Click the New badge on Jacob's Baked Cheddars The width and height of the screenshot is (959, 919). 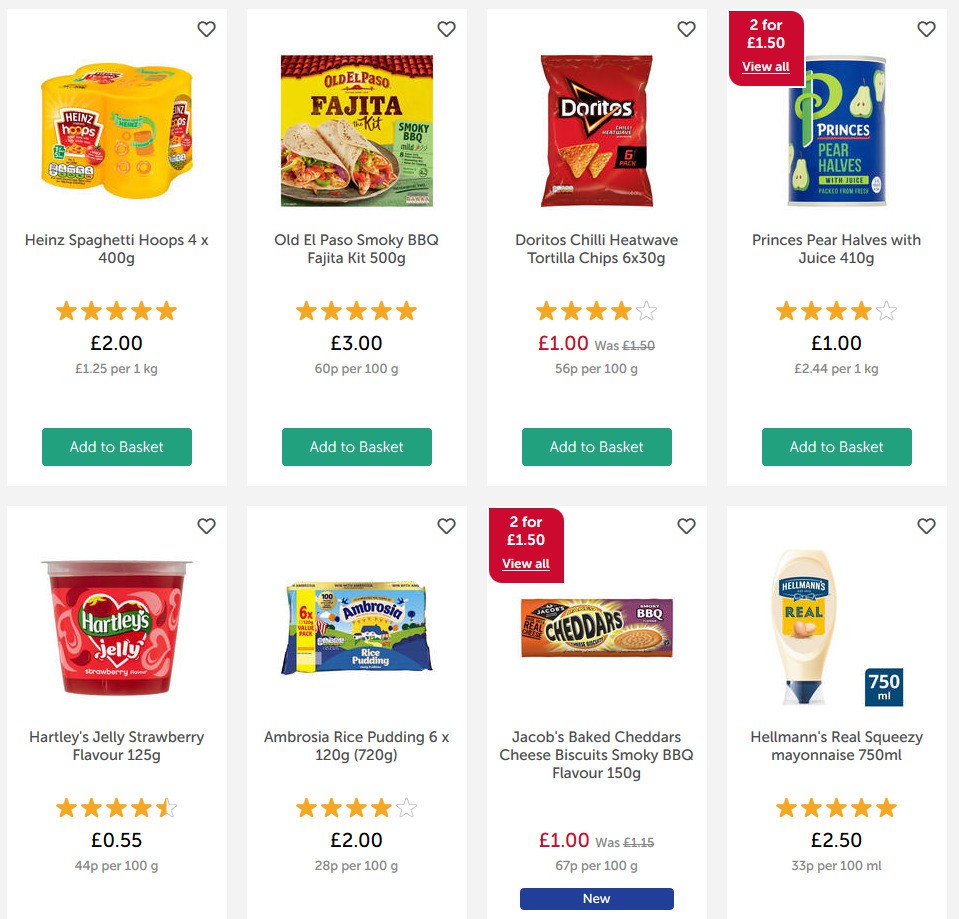(x=596, y=898)
